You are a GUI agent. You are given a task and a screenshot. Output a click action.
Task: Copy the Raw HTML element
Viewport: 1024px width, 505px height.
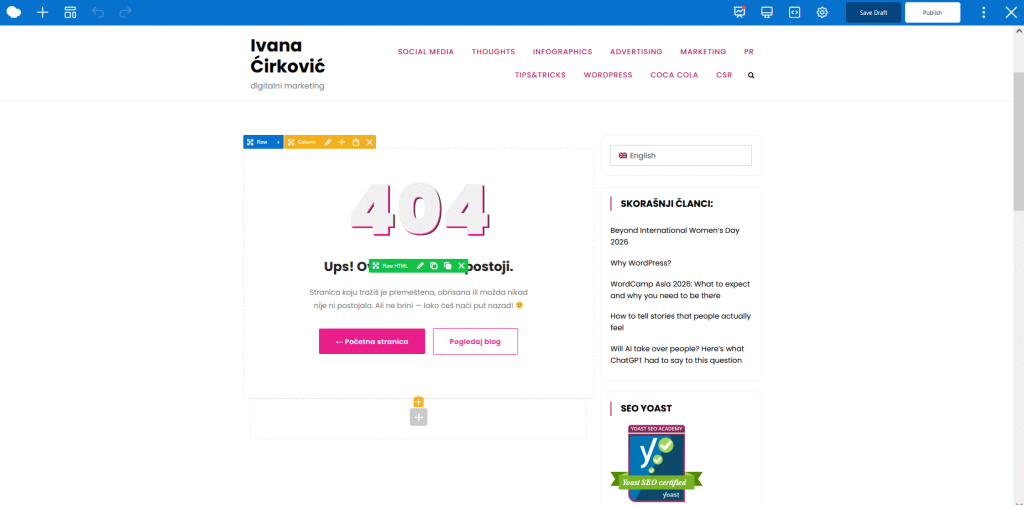point(434,266)
